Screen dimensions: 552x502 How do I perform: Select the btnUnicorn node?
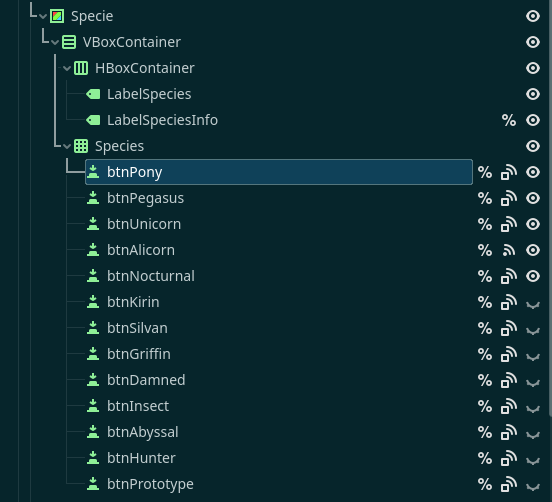click(x=144, y=224)
